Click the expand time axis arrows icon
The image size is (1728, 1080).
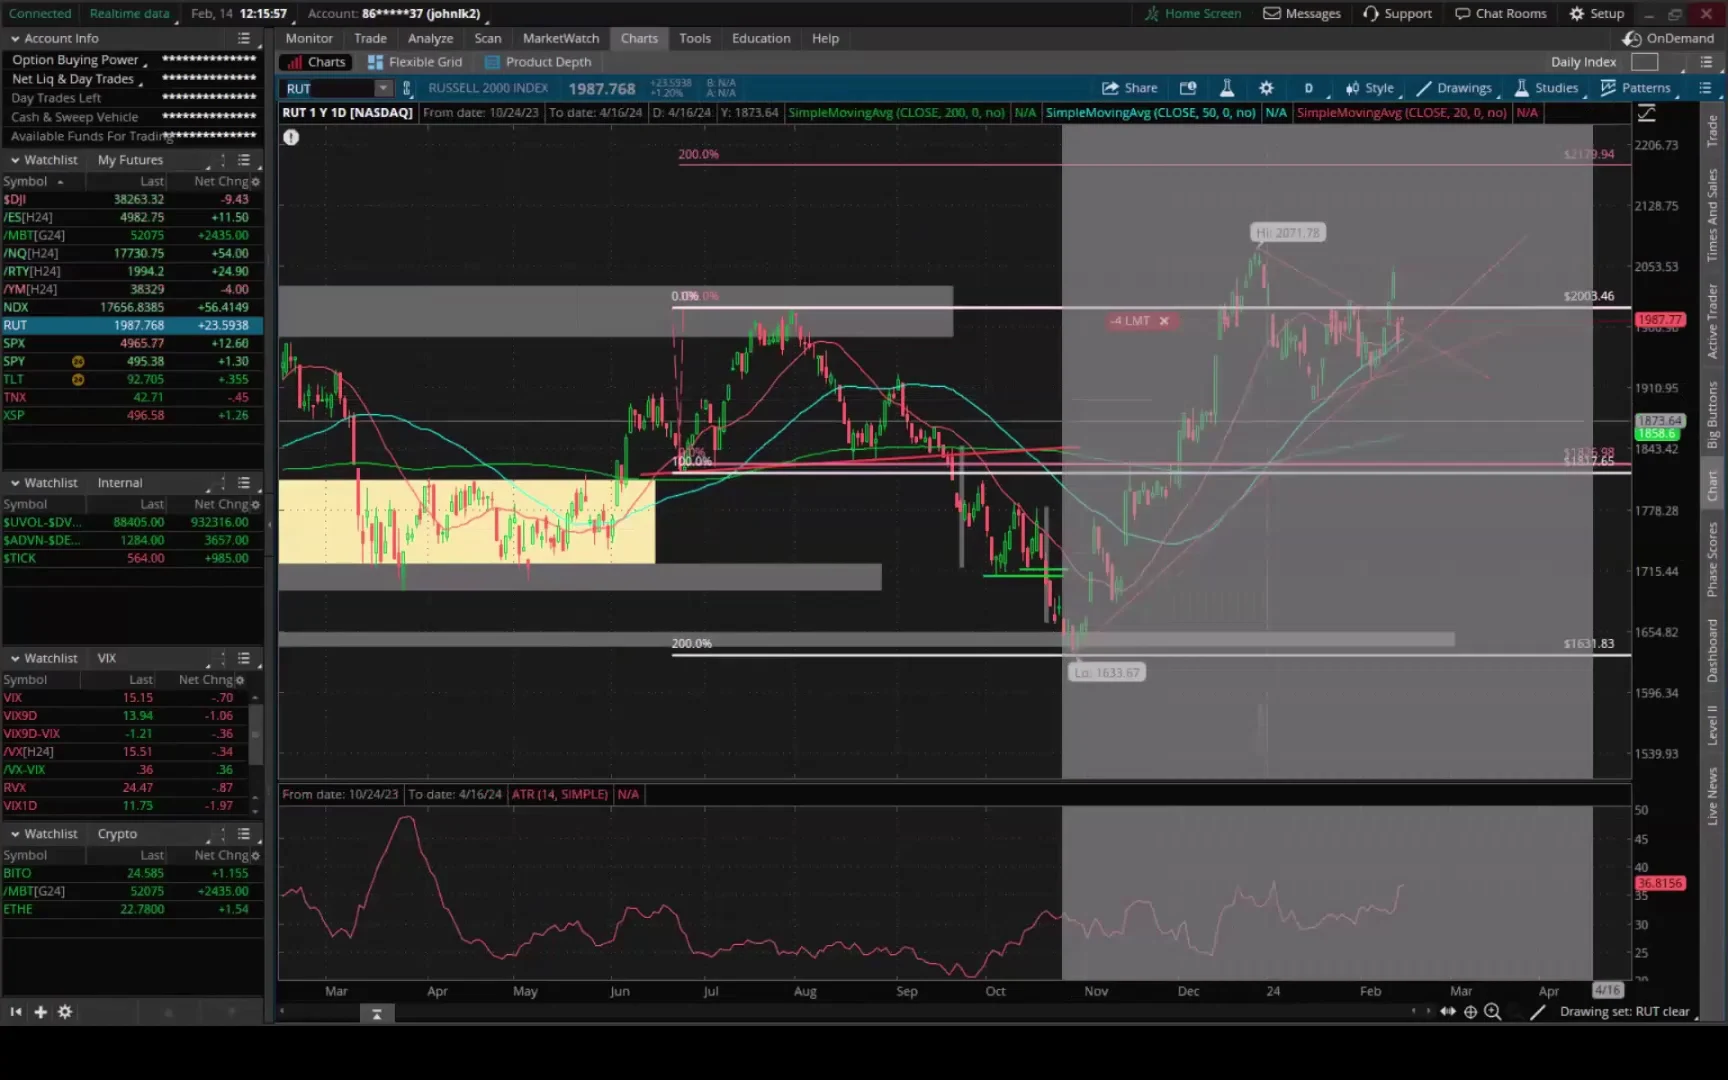coord(1448,1012)
